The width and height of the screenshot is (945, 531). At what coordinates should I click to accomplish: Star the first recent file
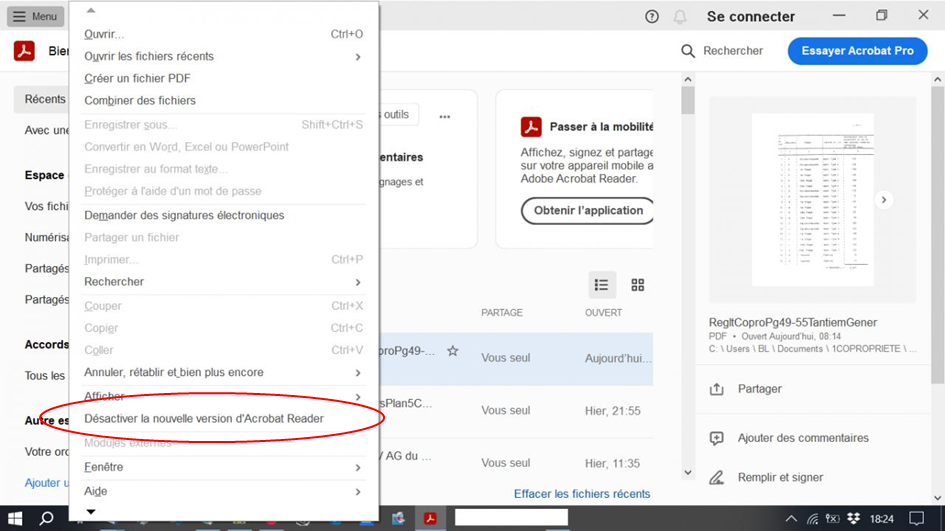[453, 351]
